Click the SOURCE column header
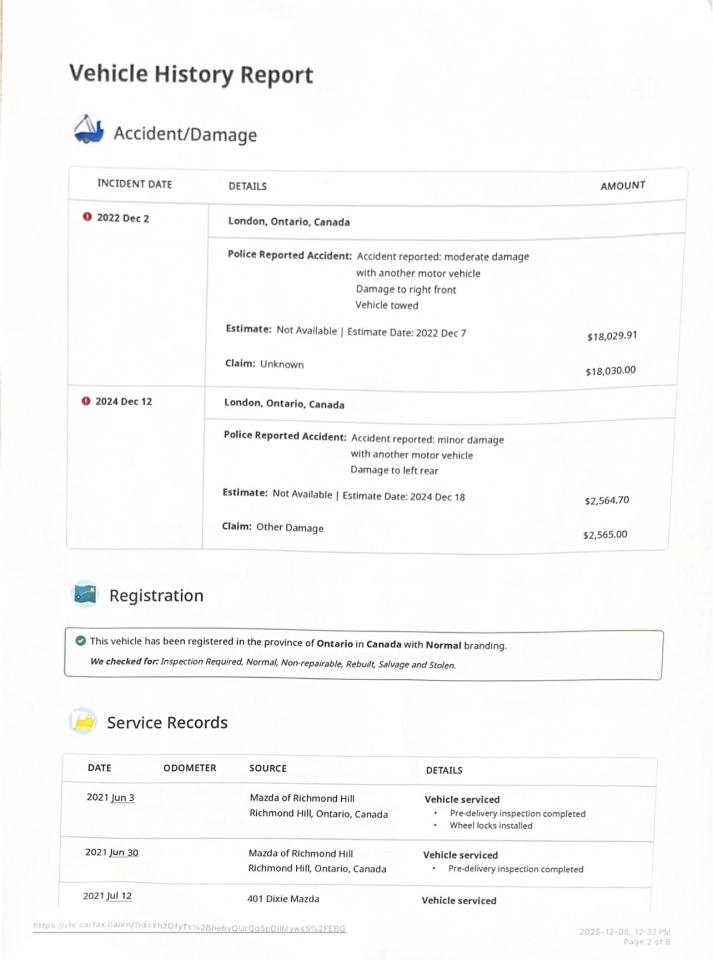This screenshot has height=960, width=713. (x=267, y=768)
